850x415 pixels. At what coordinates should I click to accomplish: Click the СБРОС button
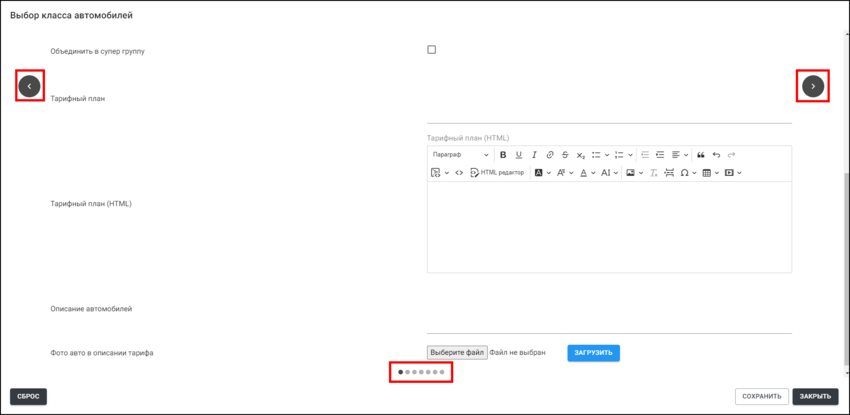coord(28,397)
